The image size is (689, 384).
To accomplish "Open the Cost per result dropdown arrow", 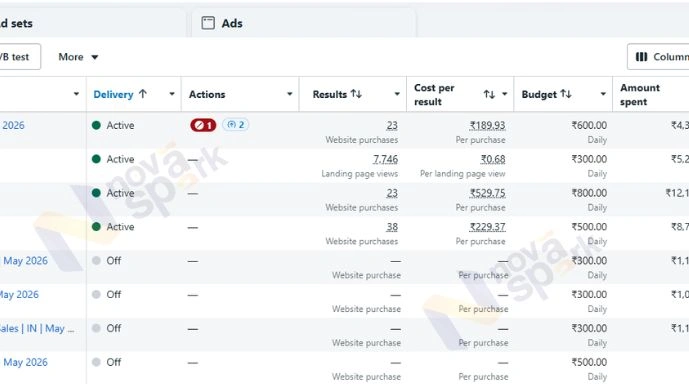I will point(504,94).
